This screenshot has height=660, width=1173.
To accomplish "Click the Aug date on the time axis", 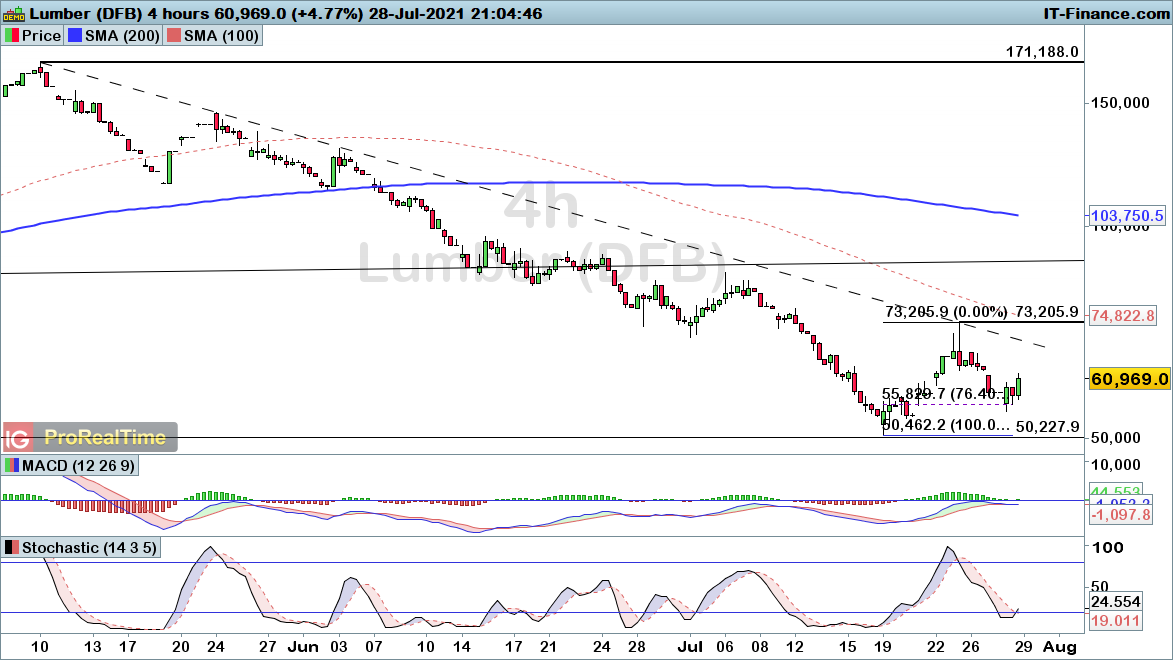I will (x=1060, y=647).
